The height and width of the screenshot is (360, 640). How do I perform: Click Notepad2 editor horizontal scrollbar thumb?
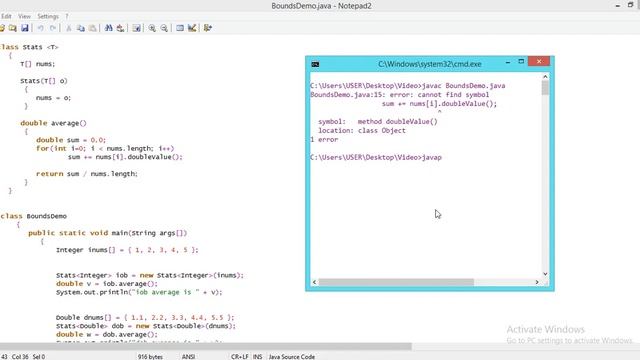pyautogui.click(x=206, y=347)
